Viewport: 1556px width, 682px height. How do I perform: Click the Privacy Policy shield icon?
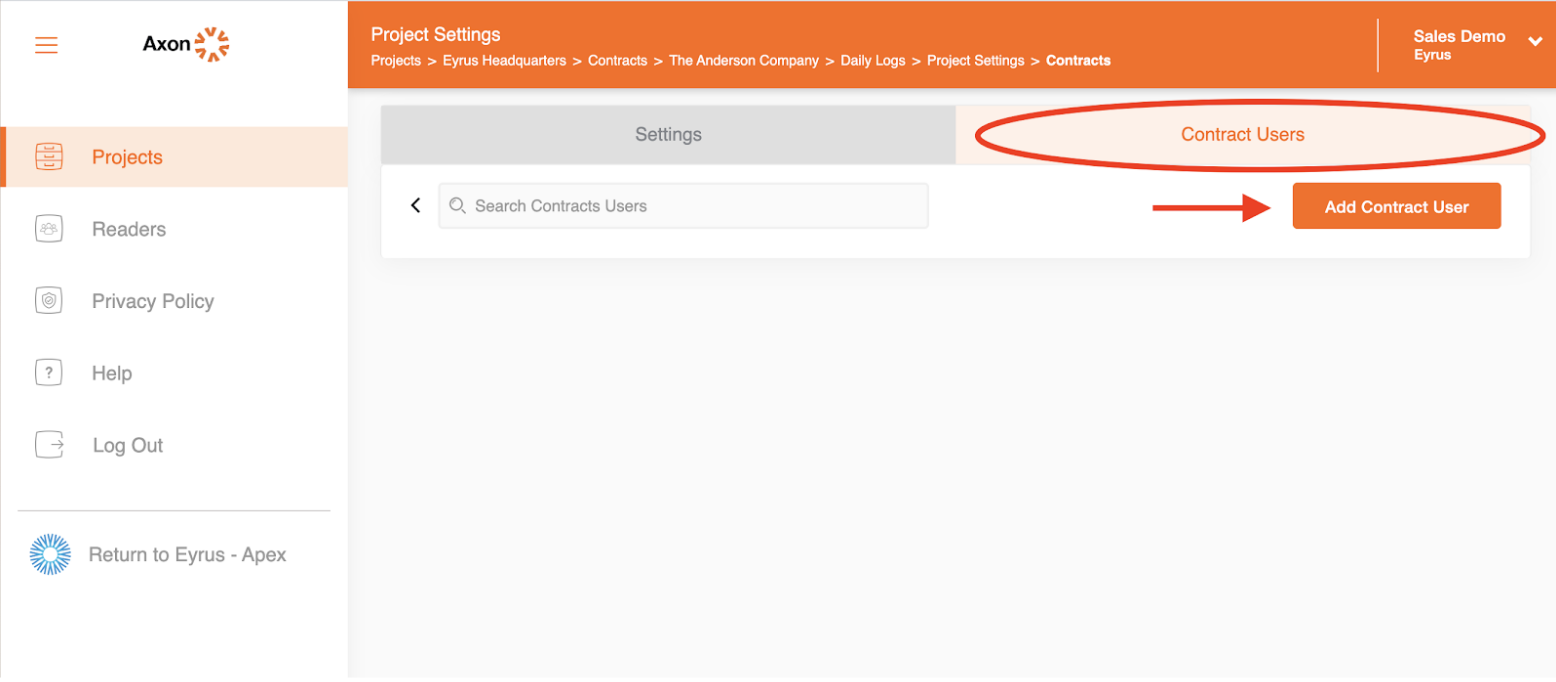[x=48, y=301]
